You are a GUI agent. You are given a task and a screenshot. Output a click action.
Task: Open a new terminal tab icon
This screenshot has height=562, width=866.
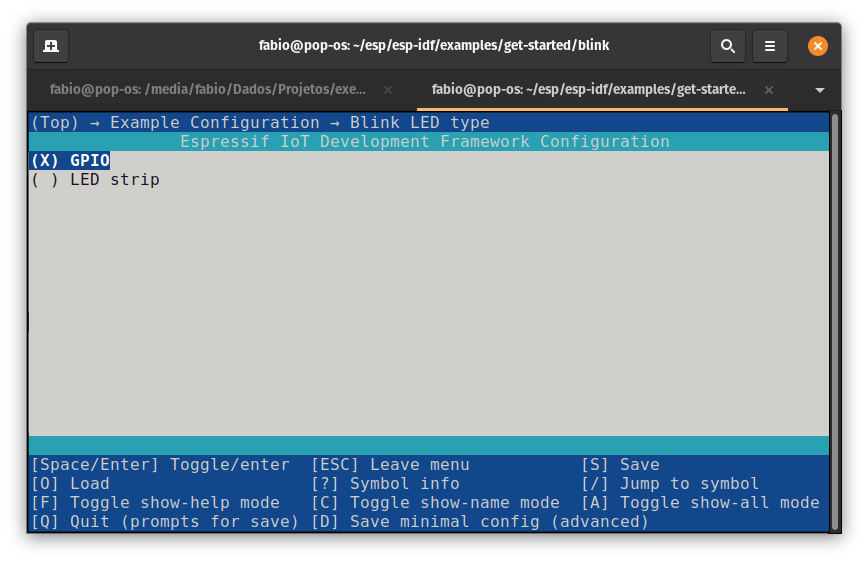click(x=51, y=46)
